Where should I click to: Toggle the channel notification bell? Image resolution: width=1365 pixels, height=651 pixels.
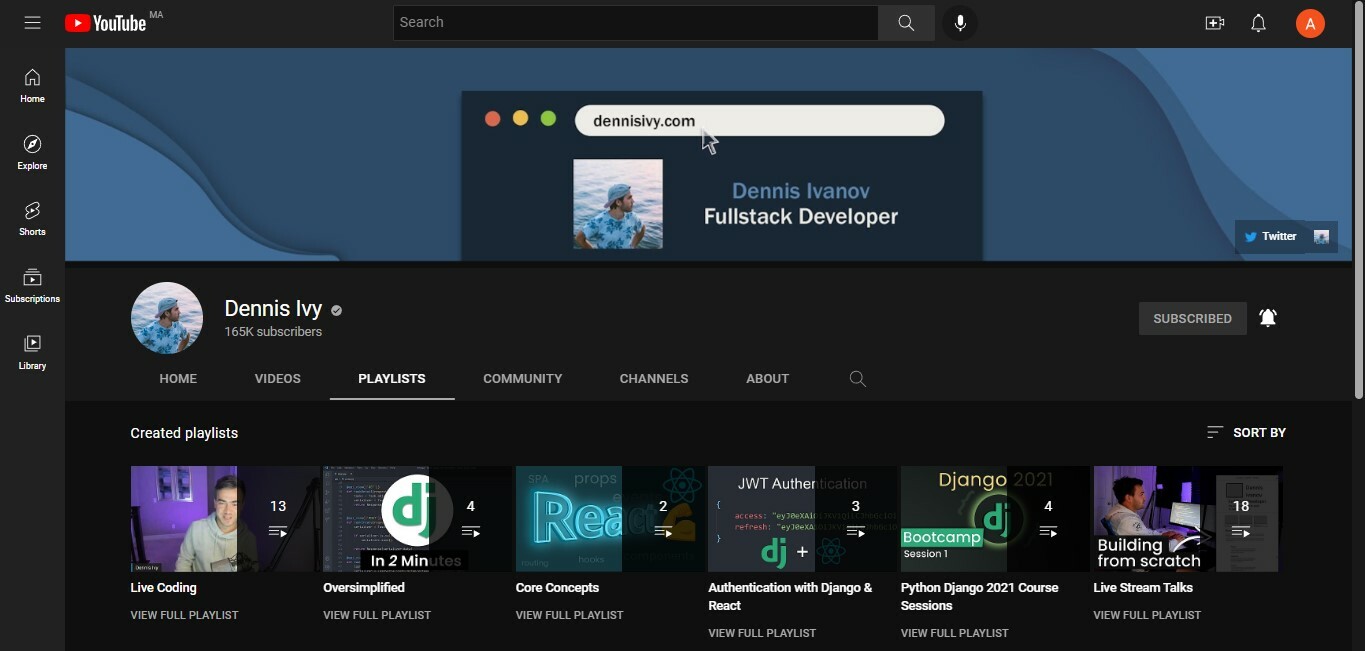coord(1268,318)
